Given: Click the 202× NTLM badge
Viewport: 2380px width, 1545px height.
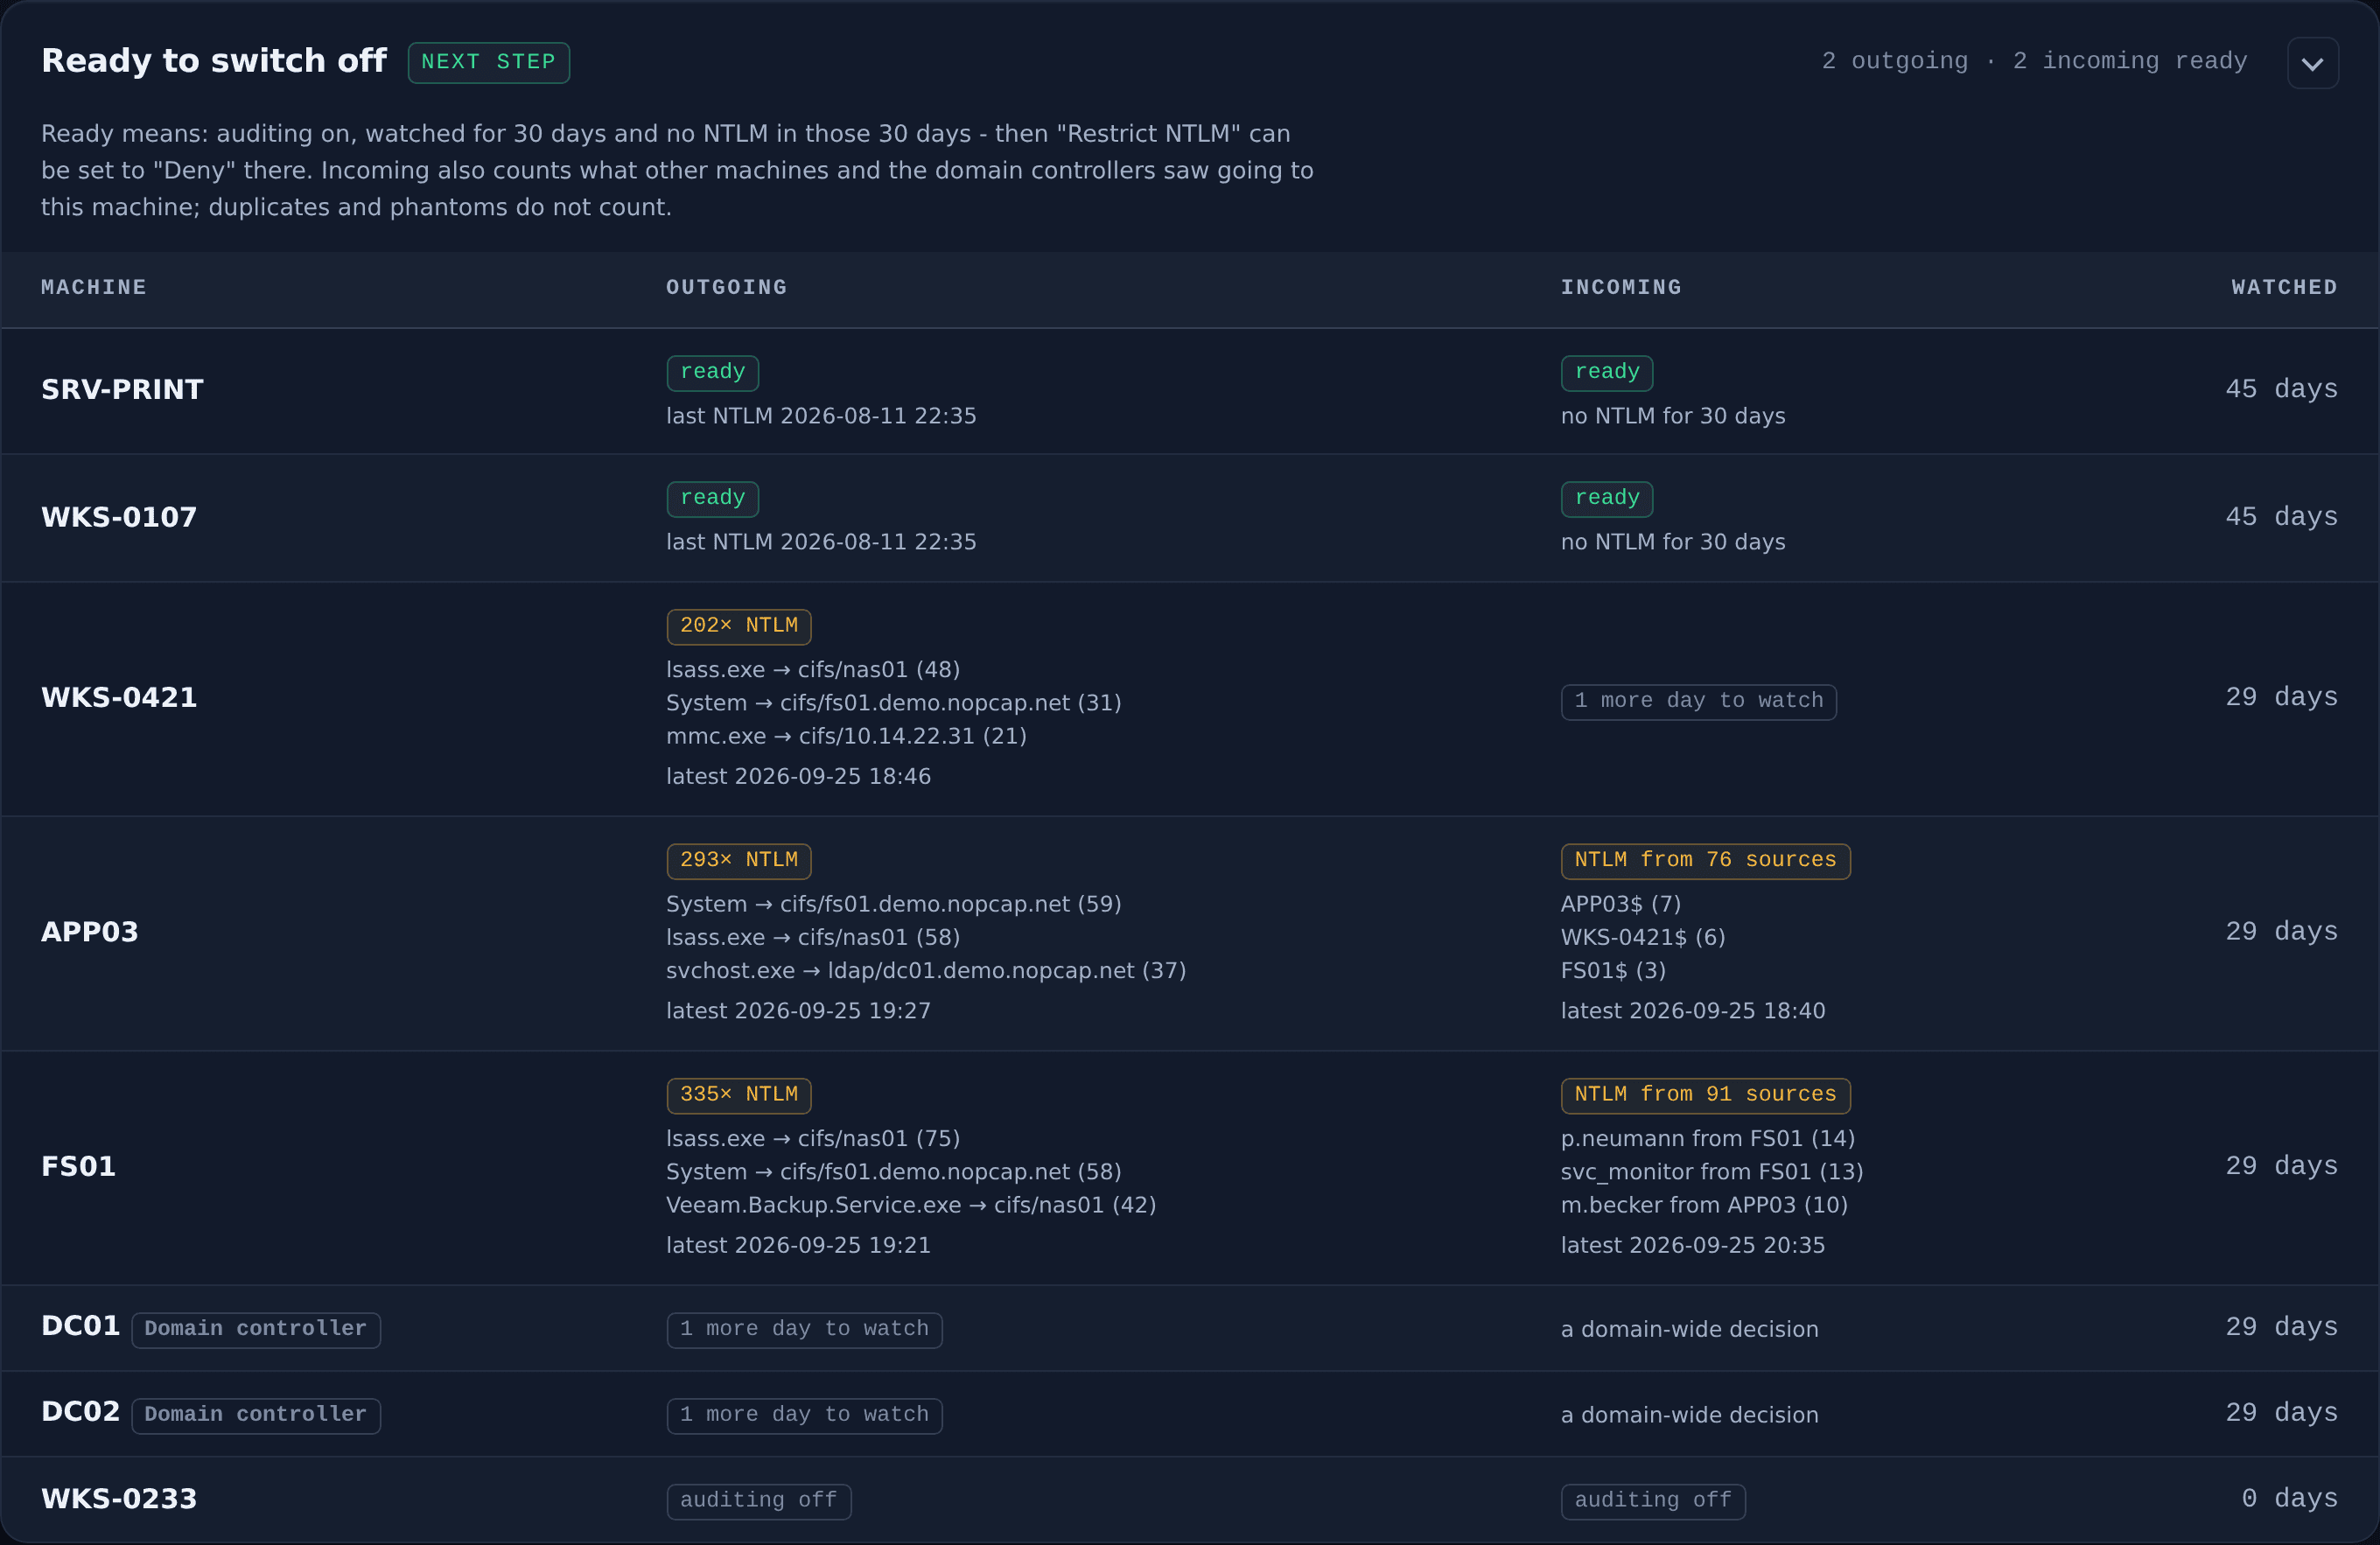Looking at the screenshot, I should coord(739,627).
